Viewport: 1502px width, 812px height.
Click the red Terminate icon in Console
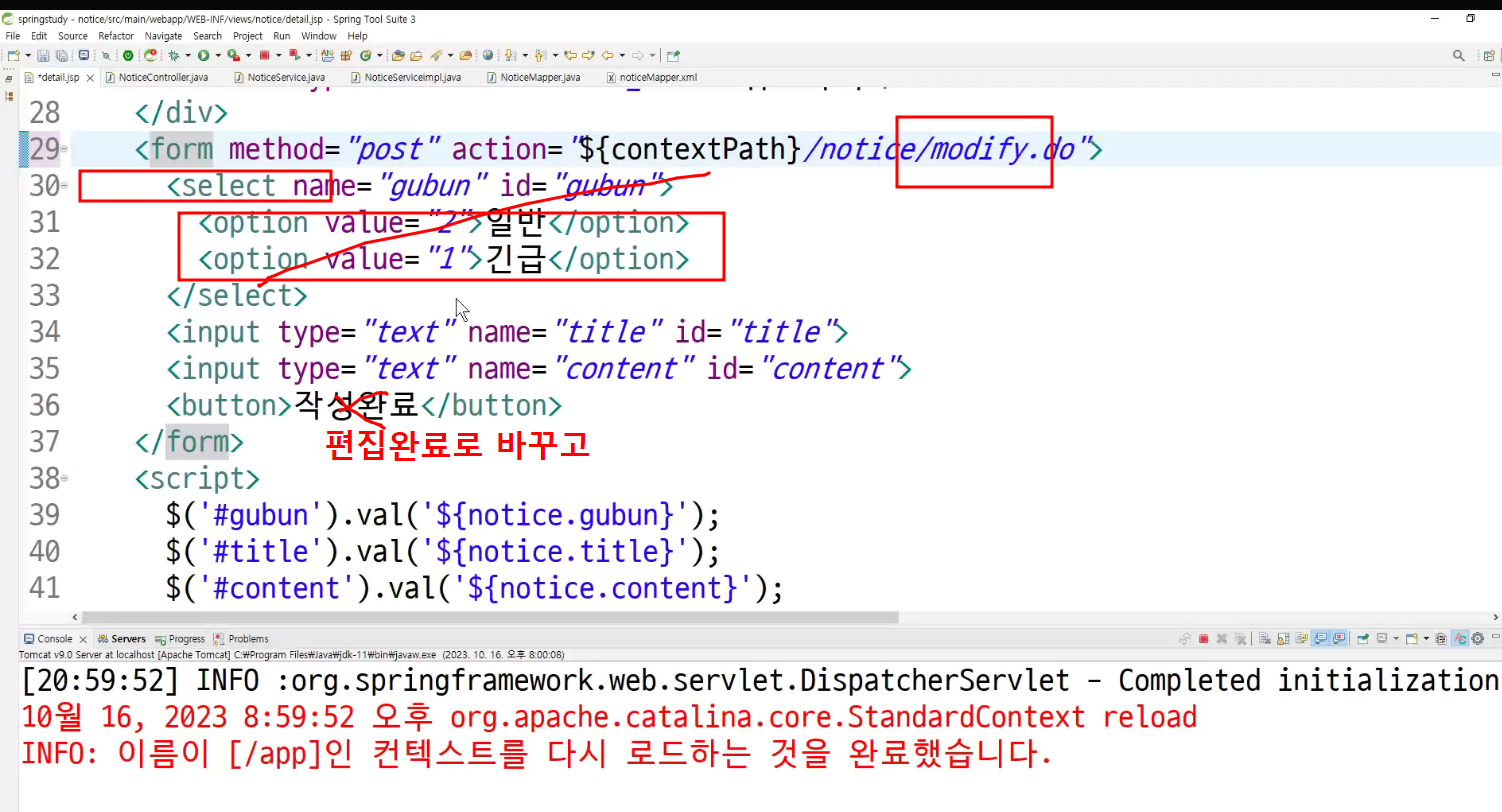(x=1204, y=638)
